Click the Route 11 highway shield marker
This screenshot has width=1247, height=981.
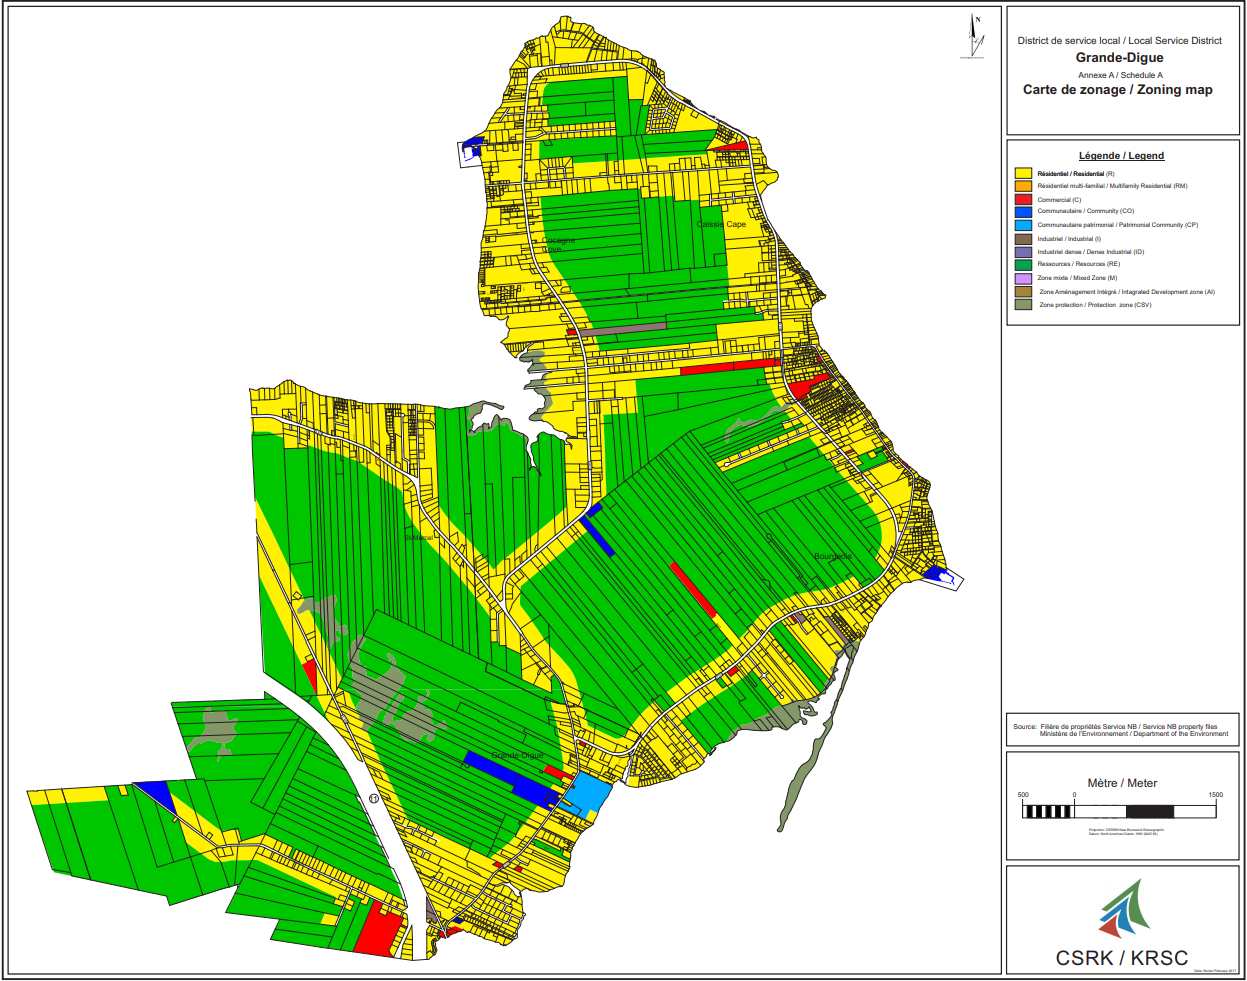coord(374,798)
